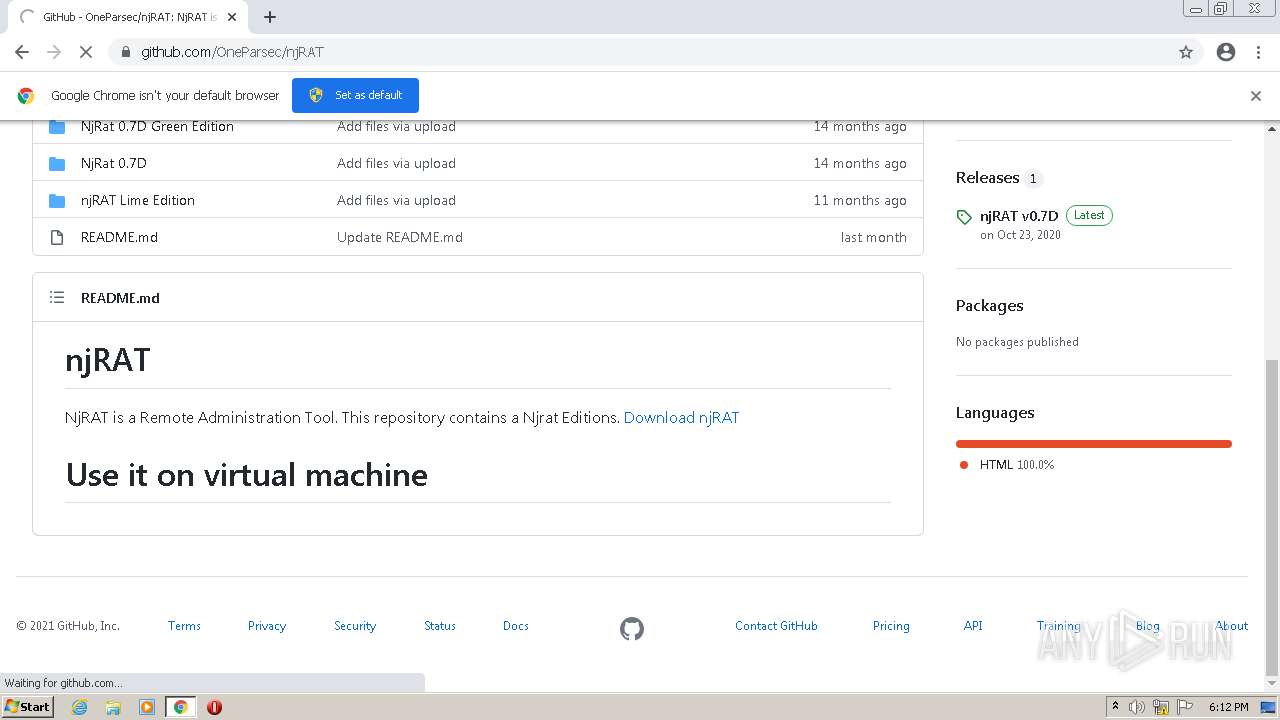Dismiss the default browser infobar
The height and width of the screenshot is (720, 1280).
point(1256,96)
